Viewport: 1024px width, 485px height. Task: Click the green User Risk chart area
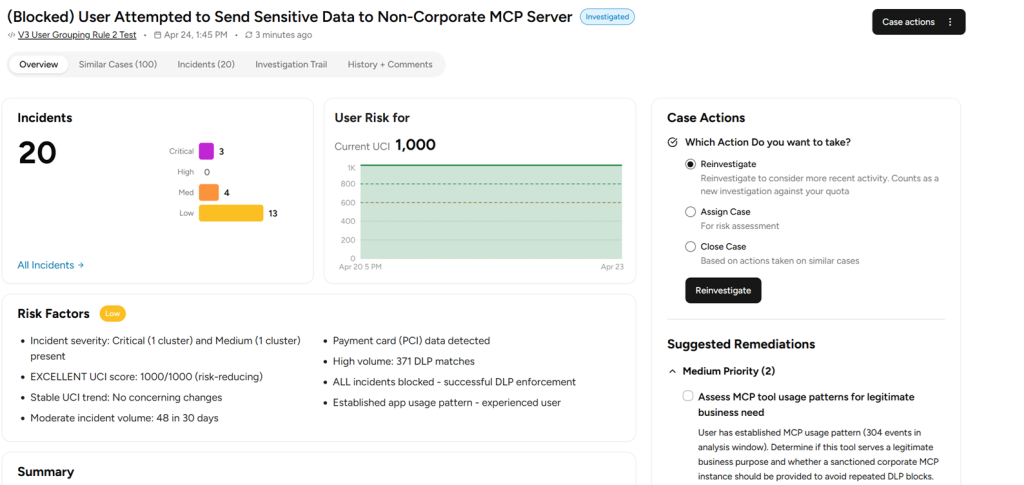tap(491, 212)
